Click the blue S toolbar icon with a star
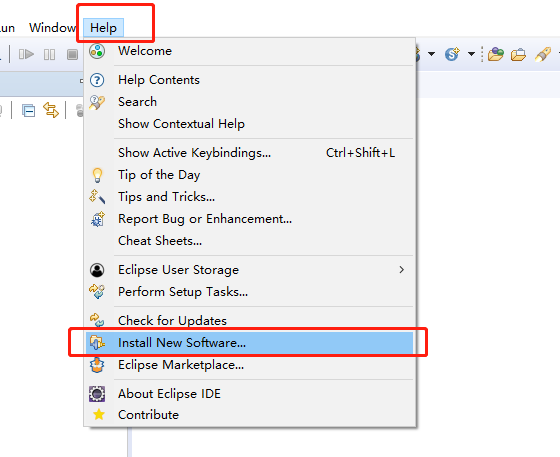Screen dimensions: 560x457 (452, 54)
